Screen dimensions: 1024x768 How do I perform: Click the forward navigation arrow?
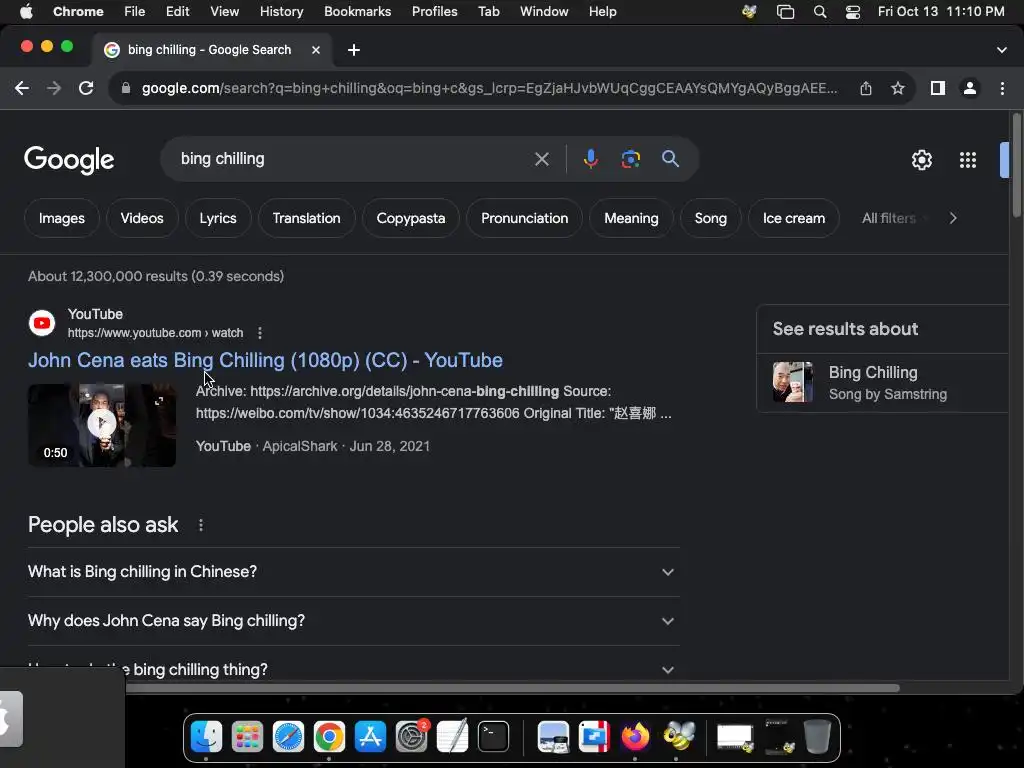(x=54, y=88)
